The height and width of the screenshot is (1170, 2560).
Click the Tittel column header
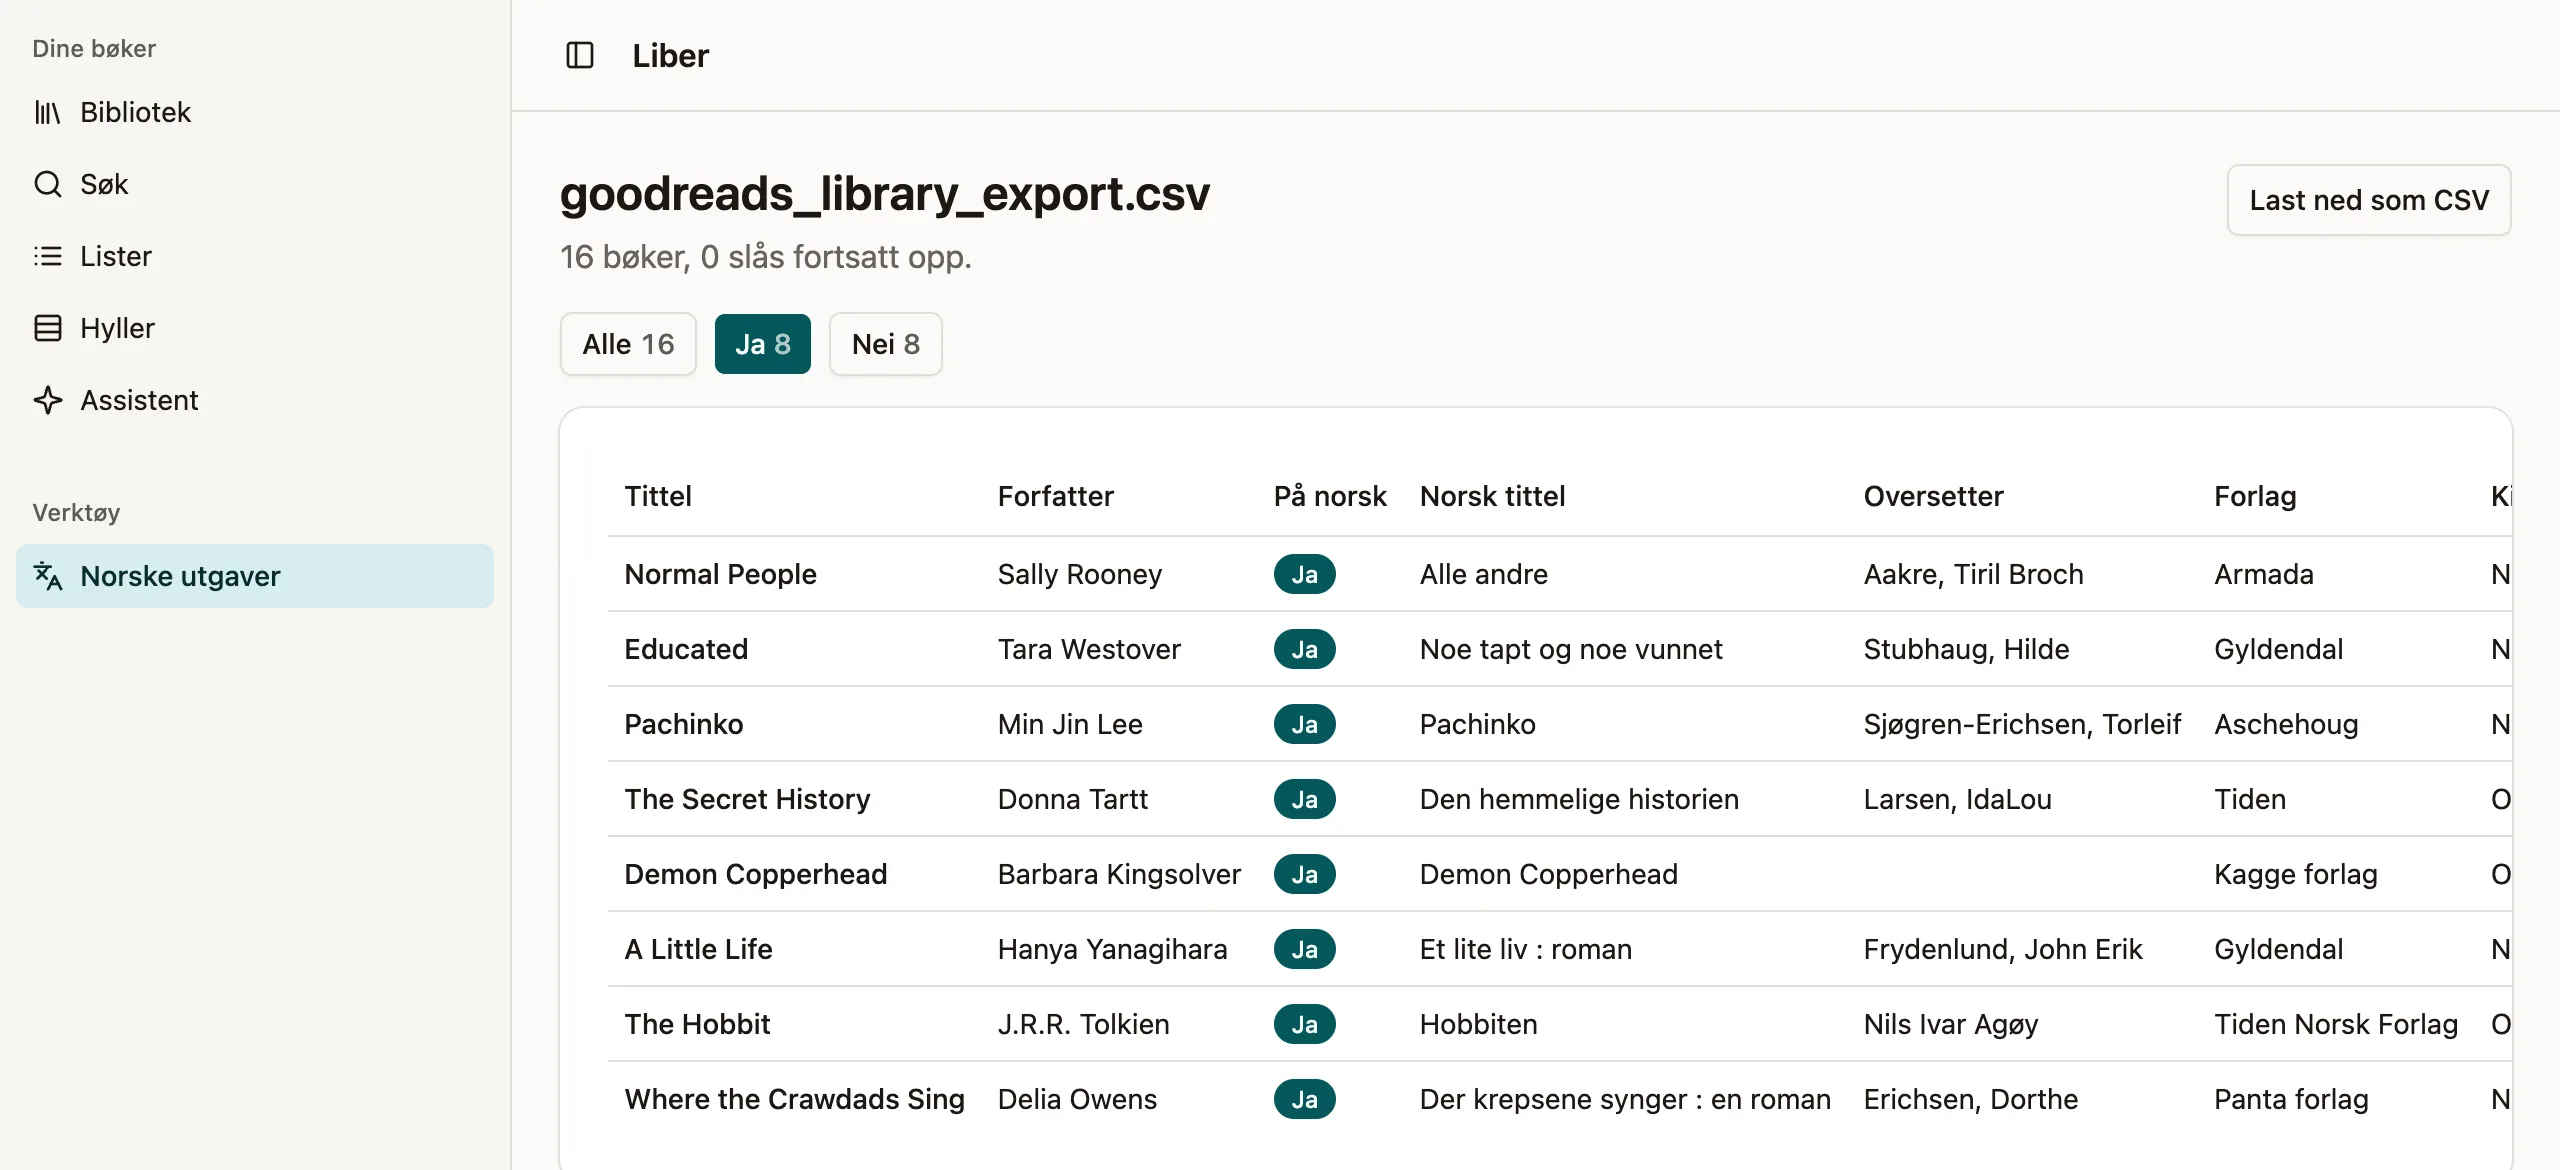658,496
